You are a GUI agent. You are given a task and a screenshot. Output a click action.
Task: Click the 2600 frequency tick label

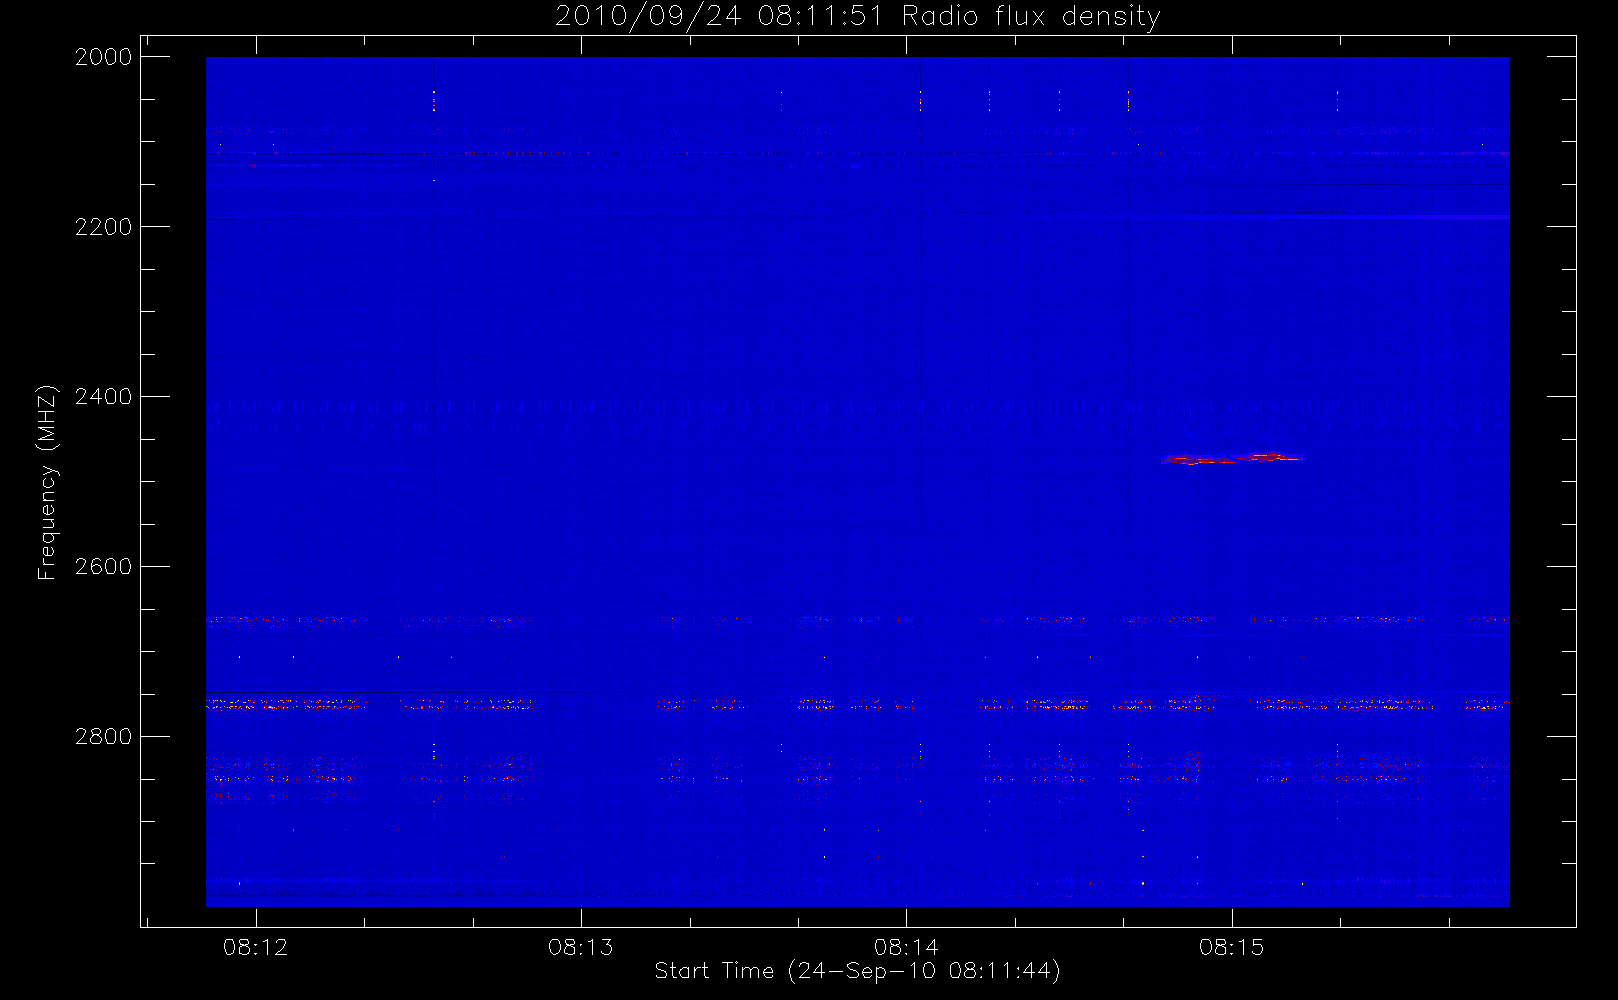point(104,567)
